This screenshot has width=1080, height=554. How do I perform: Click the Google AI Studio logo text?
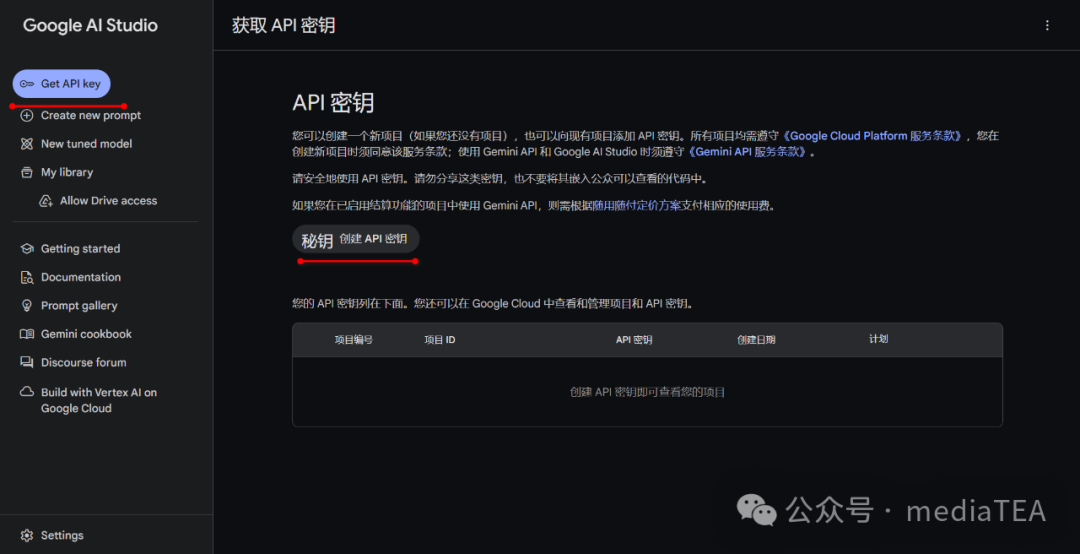90,25
